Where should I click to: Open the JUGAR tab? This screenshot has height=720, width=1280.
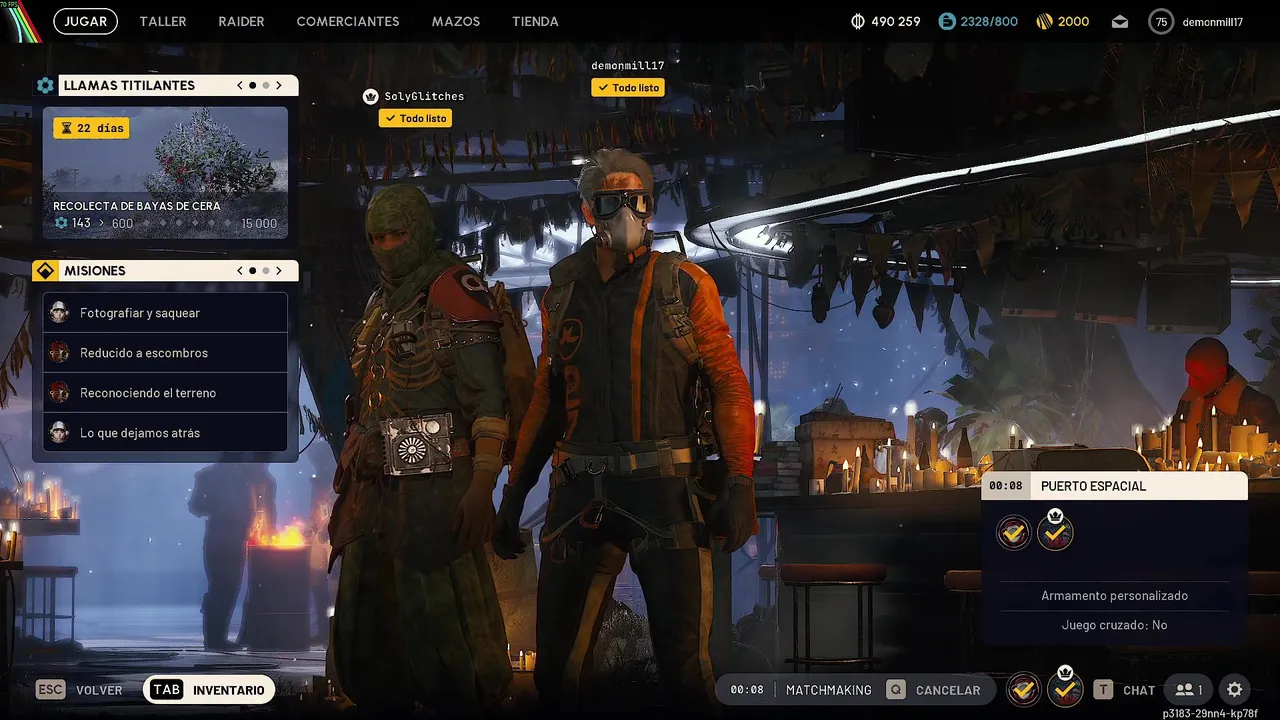[85, 21]
